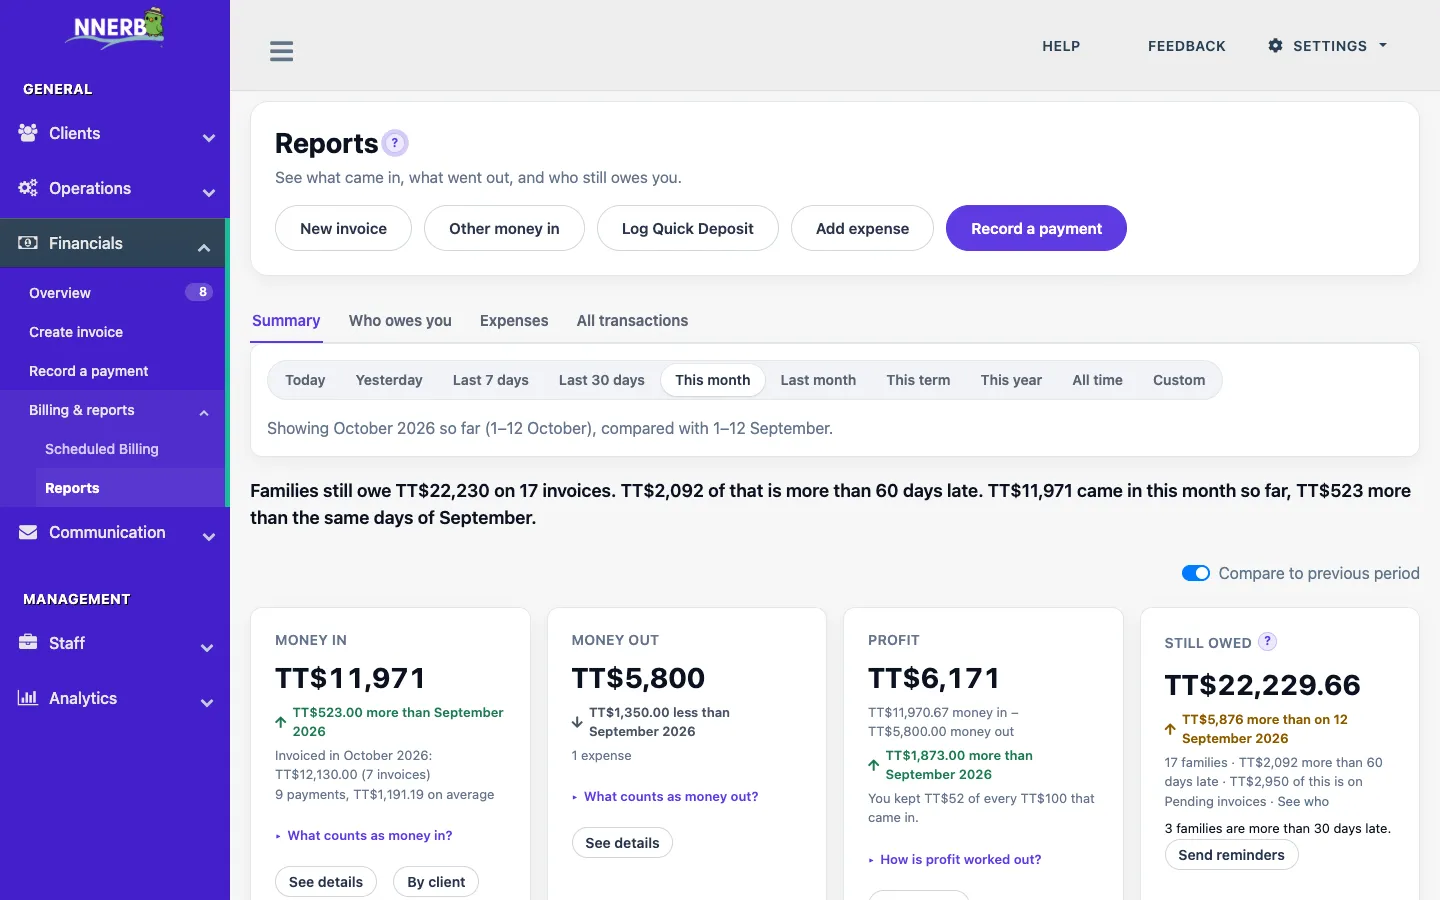
Task: Click the Overview badge showing 8
Action: coord(199,292)
